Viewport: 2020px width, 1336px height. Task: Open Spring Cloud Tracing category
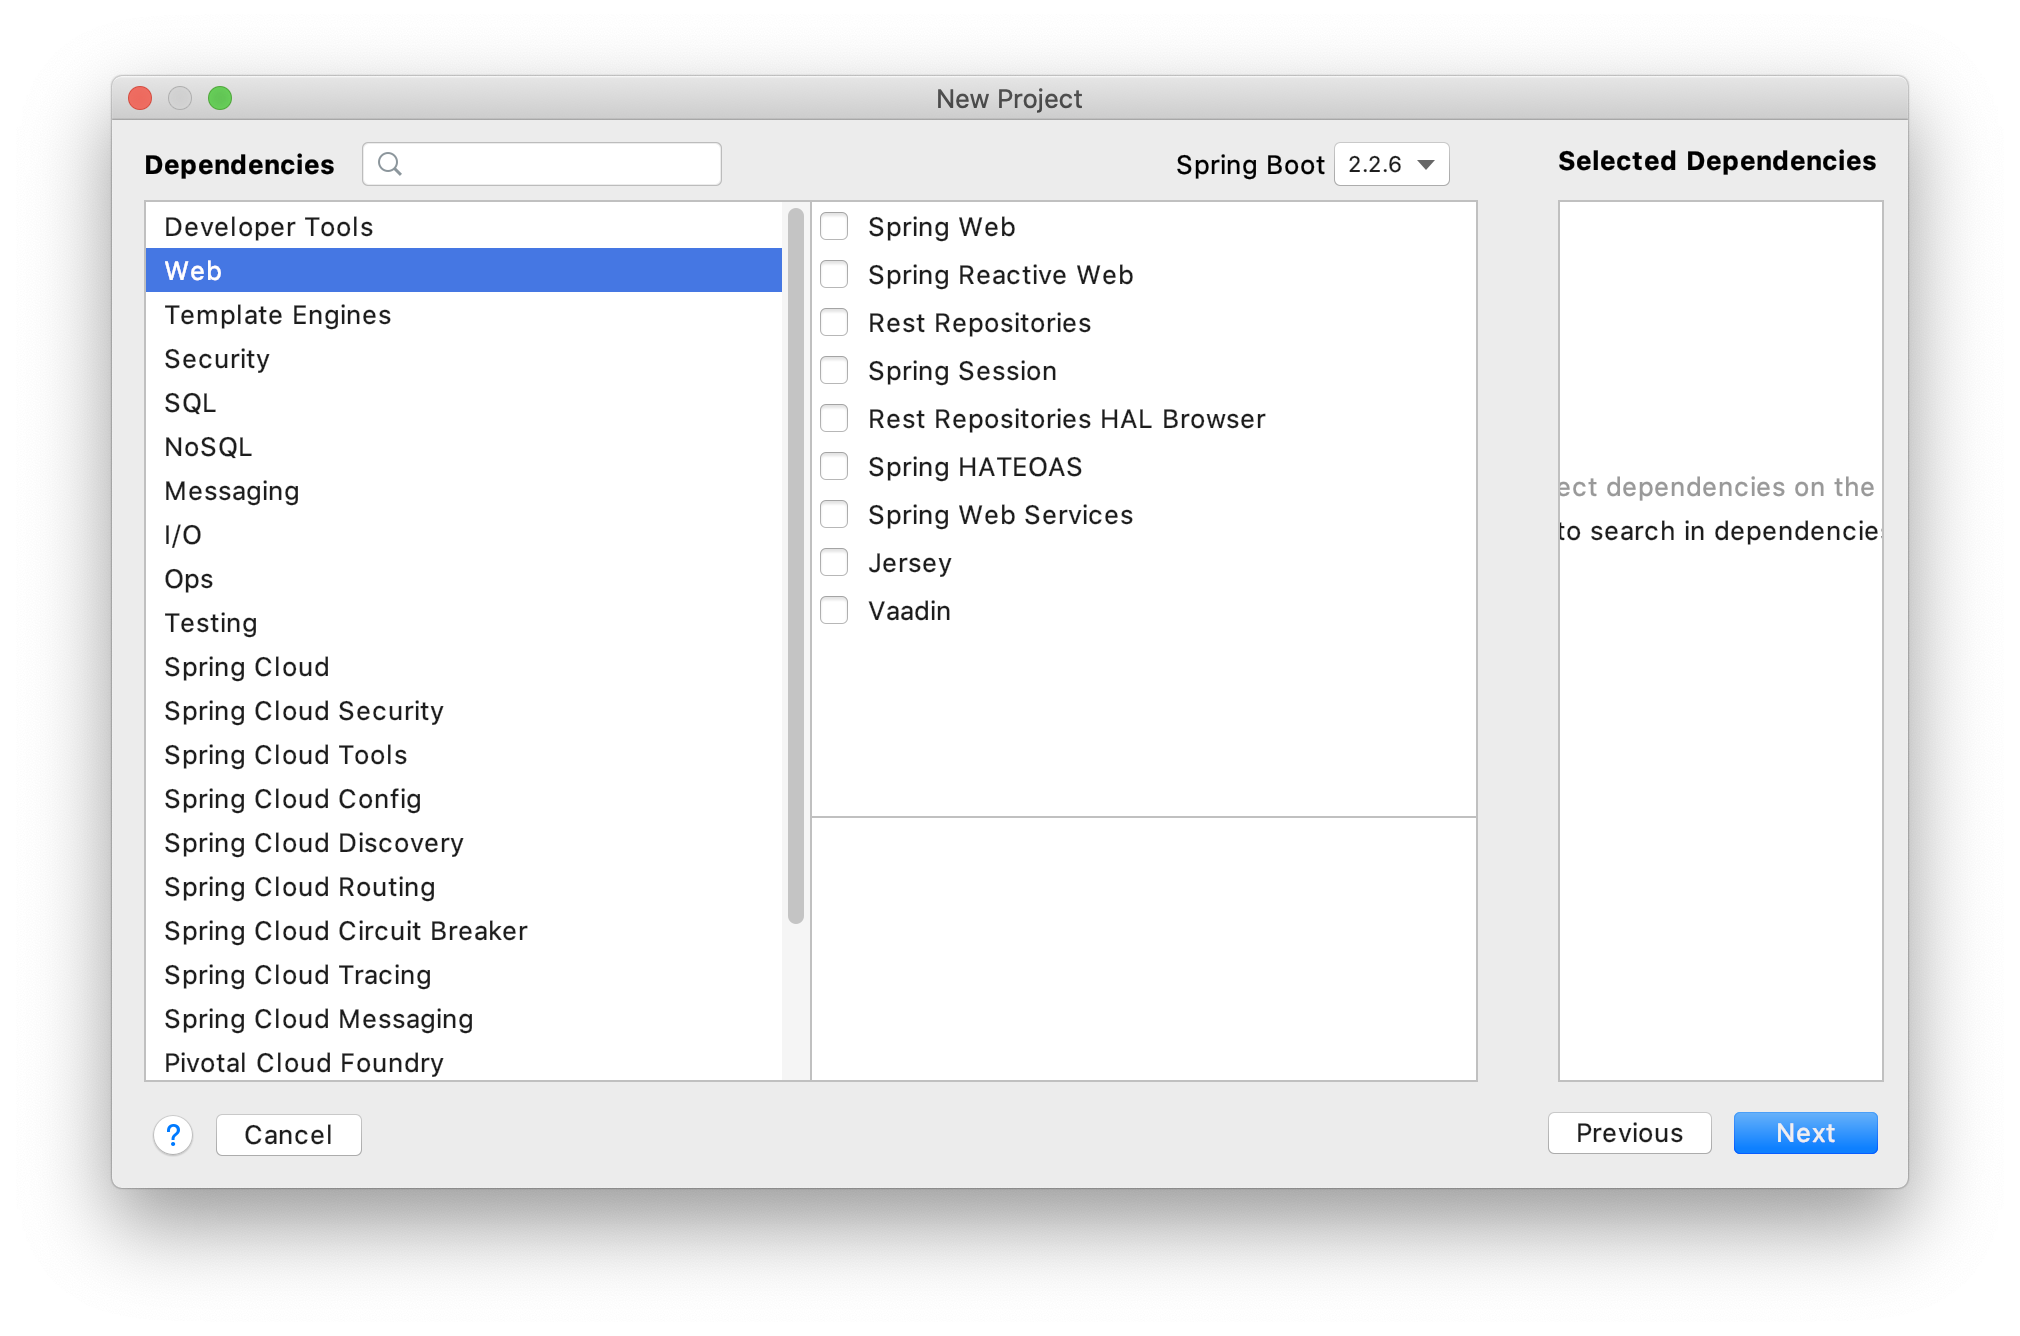(464, 975)
